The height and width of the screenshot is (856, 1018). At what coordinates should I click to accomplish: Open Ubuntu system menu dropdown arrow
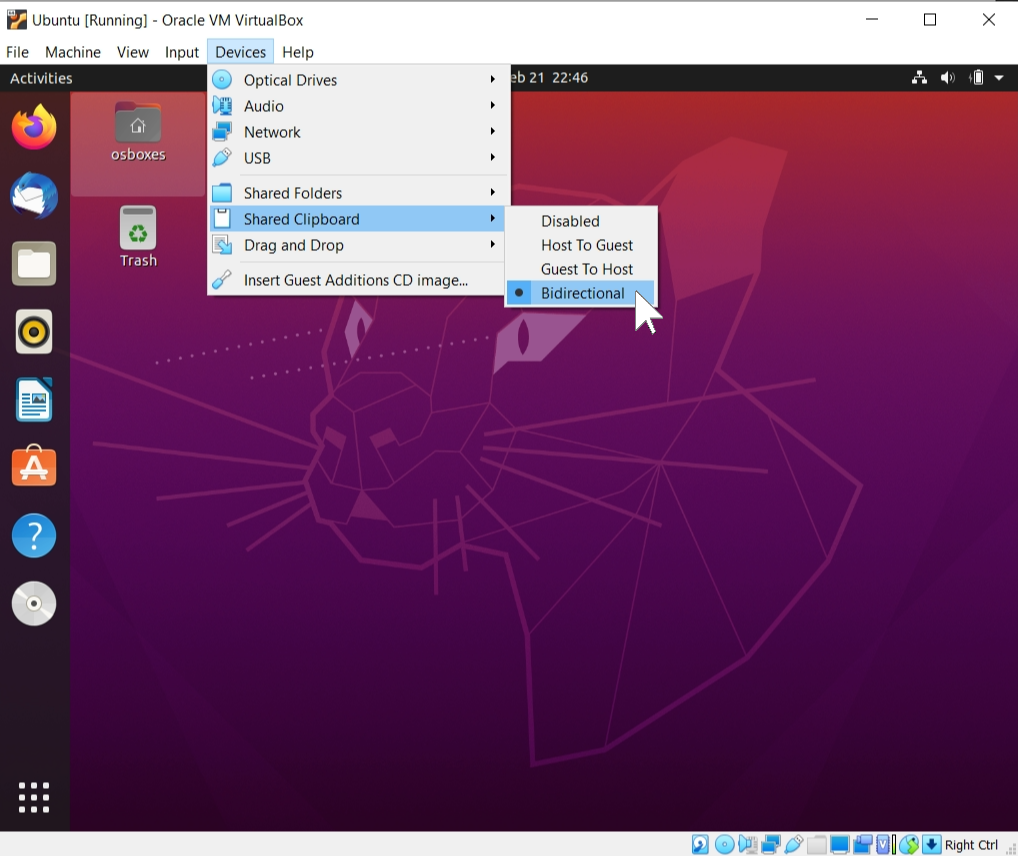[x=999, y=78]
